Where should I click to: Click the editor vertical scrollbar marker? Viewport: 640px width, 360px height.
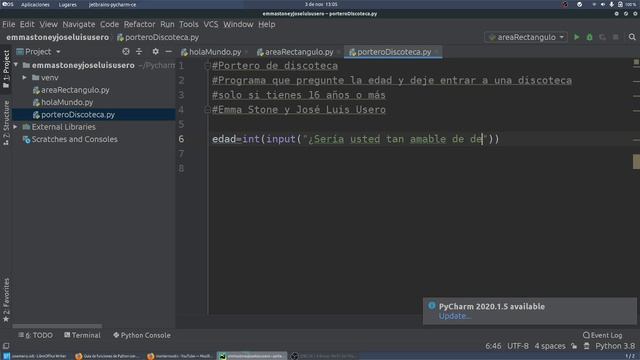pos(636,162)
